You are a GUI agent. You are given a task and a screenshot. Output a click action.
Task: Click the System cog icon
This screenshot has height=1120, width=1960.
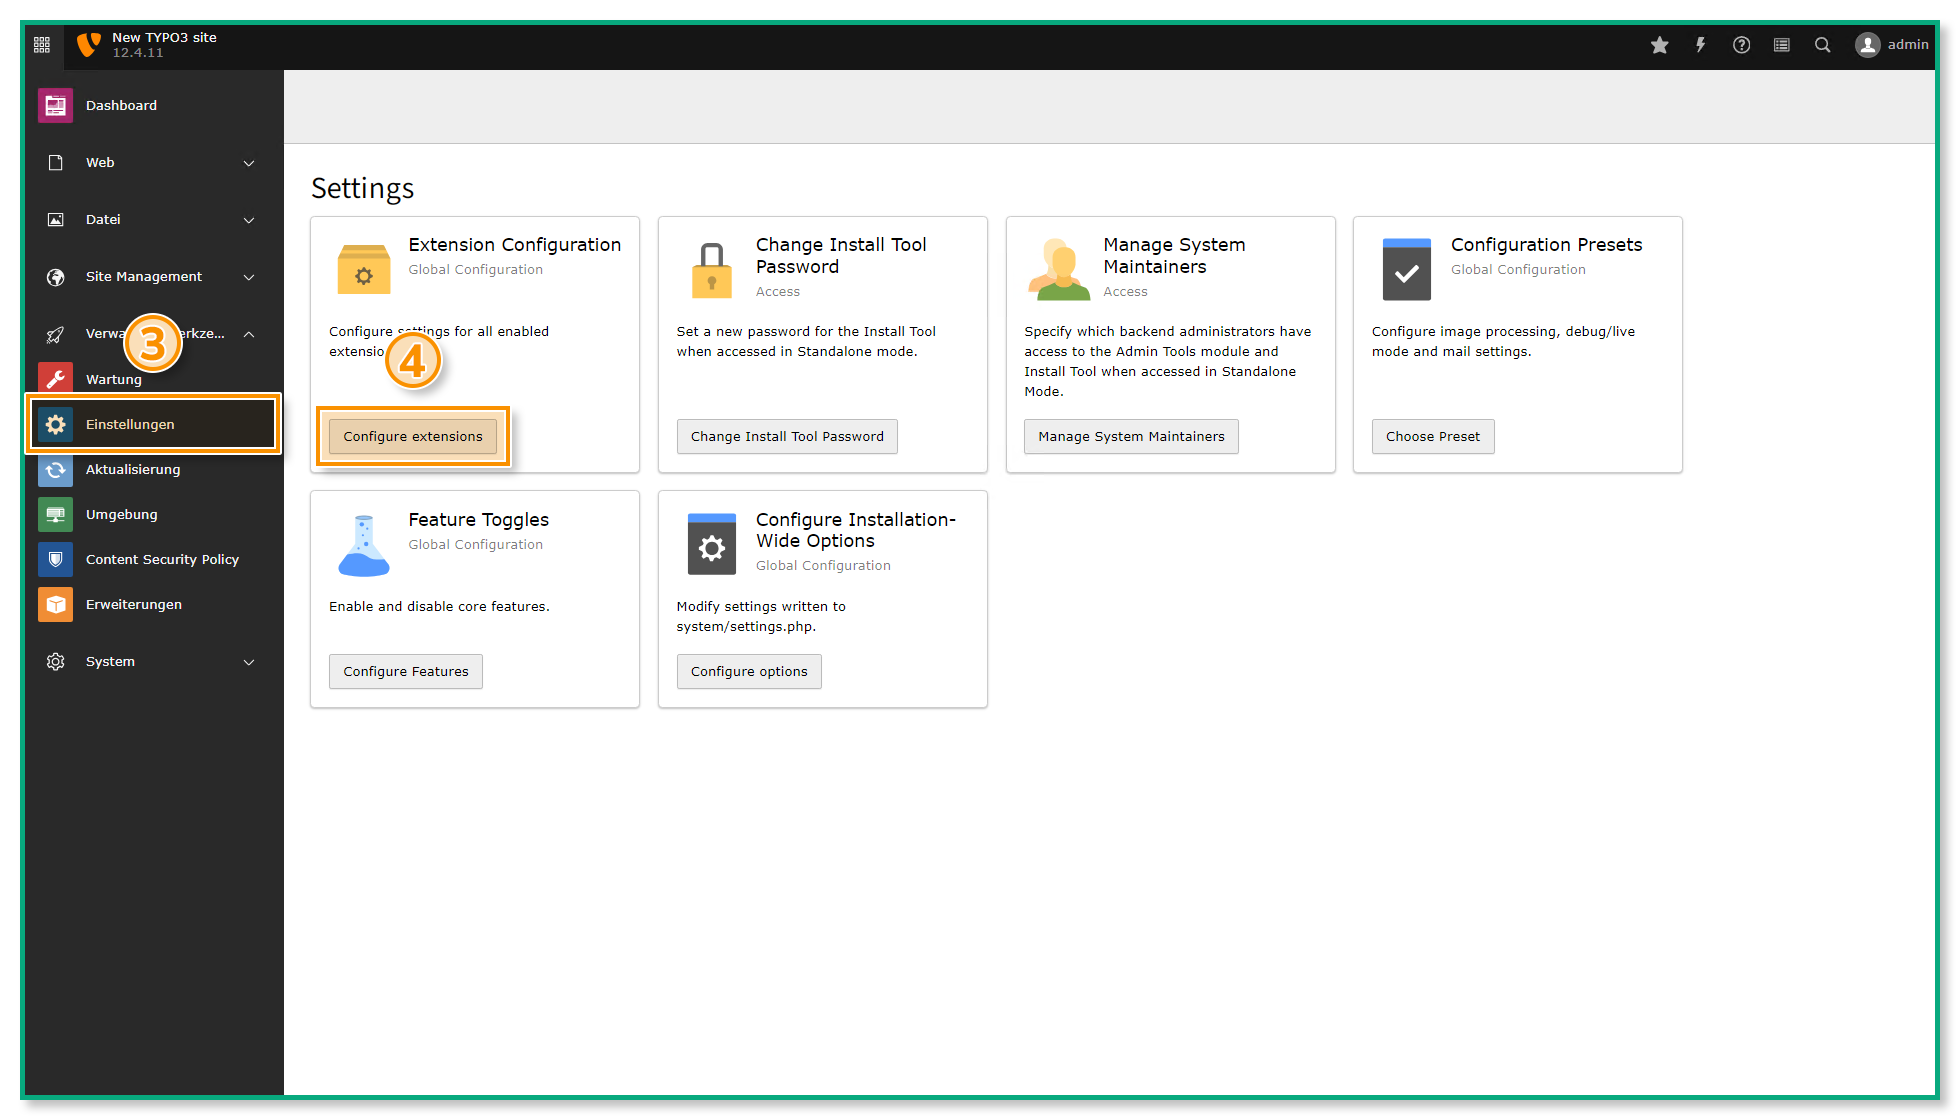tap(56, 662)
